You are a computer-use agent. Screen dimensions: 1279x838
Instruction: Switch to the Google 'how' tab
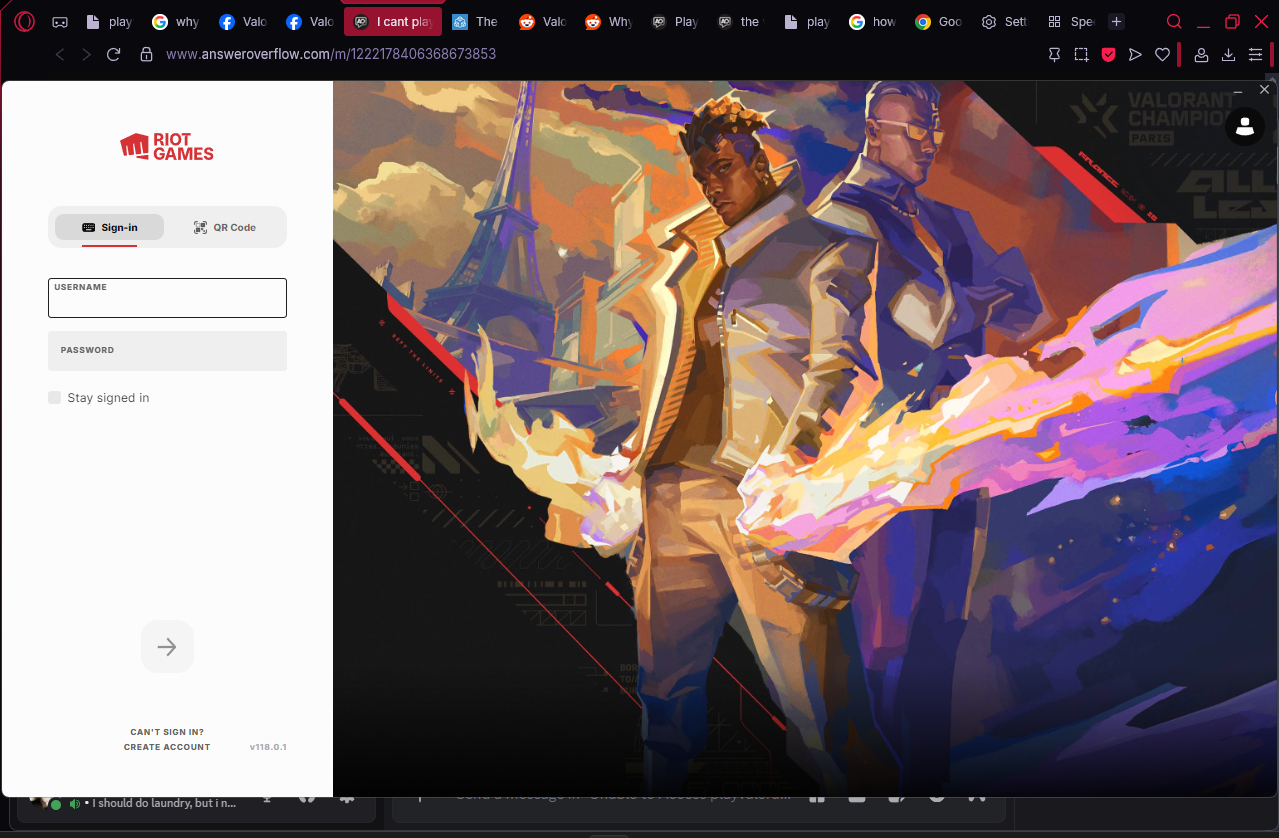pos(873,22)
